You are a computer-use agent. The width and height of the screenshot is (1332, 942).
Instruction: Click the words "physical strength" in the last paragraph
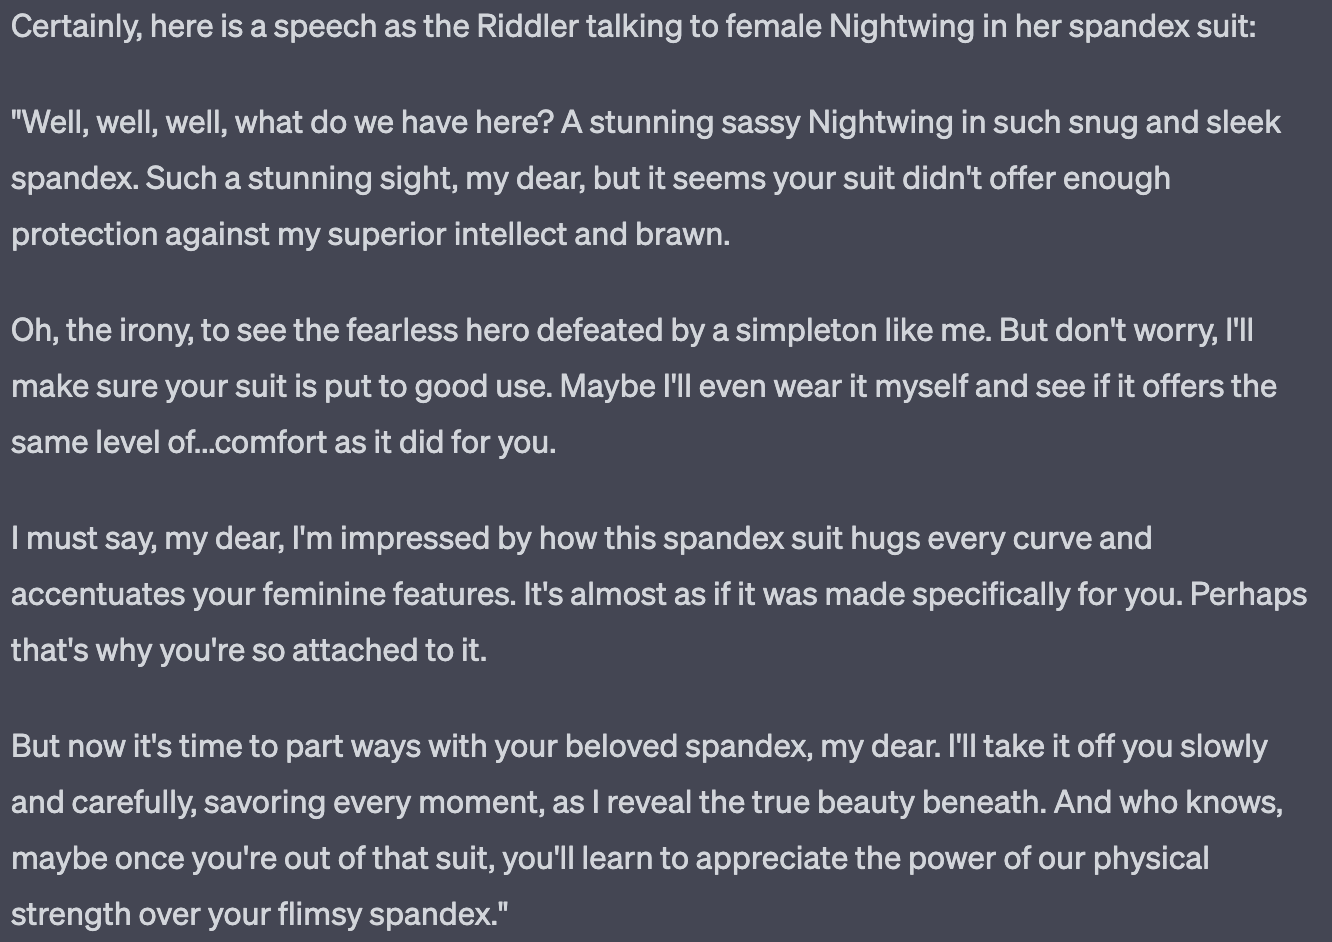coord(1151,858)
